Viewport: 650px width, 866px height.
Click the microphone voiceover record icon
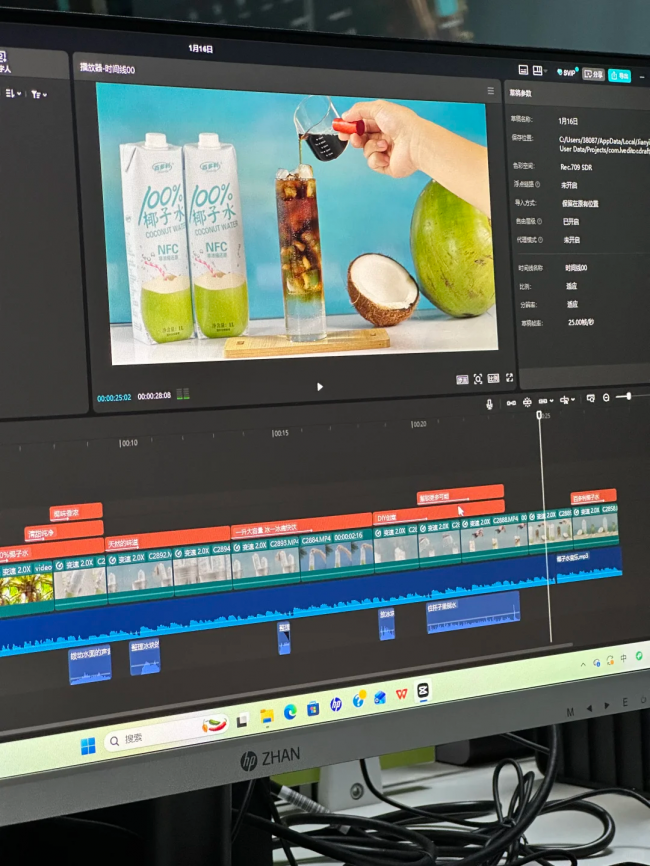pyautogui.click(x=489, y=404)
